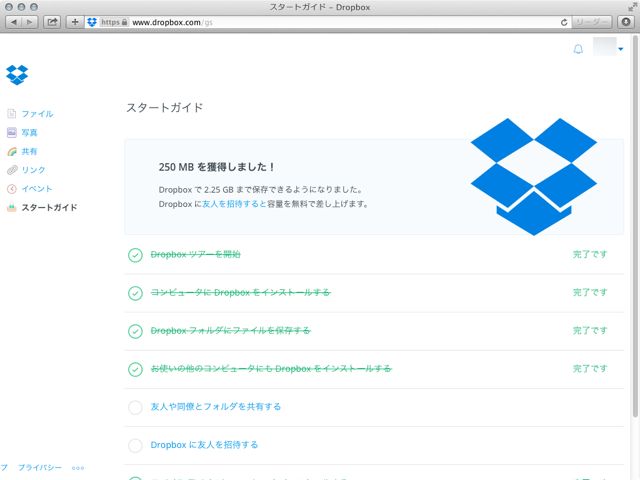
Task: Open 写真 in the sidebar
Action: coord(29,133)
